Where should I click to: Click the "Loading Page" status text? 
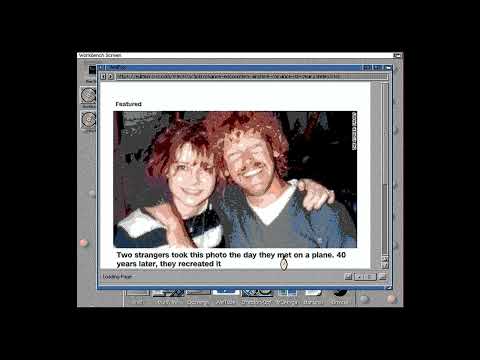pyautogui.click(x=117, y=277)
